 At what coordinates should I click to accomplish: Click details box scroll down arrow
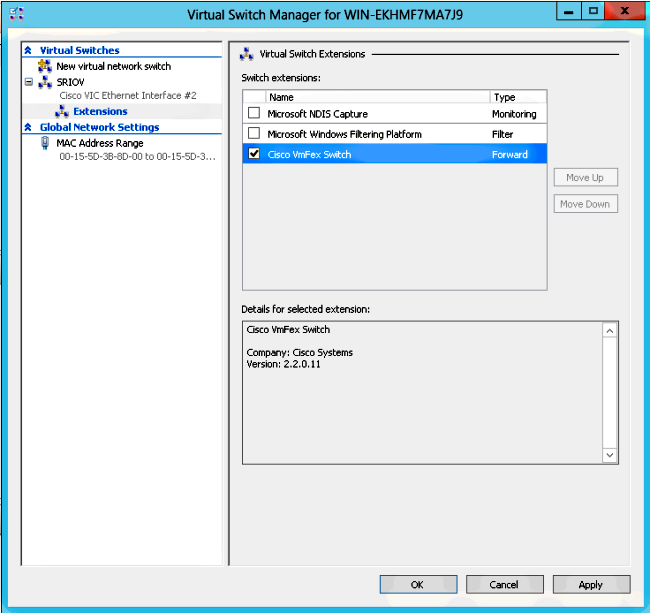point(609,455)
